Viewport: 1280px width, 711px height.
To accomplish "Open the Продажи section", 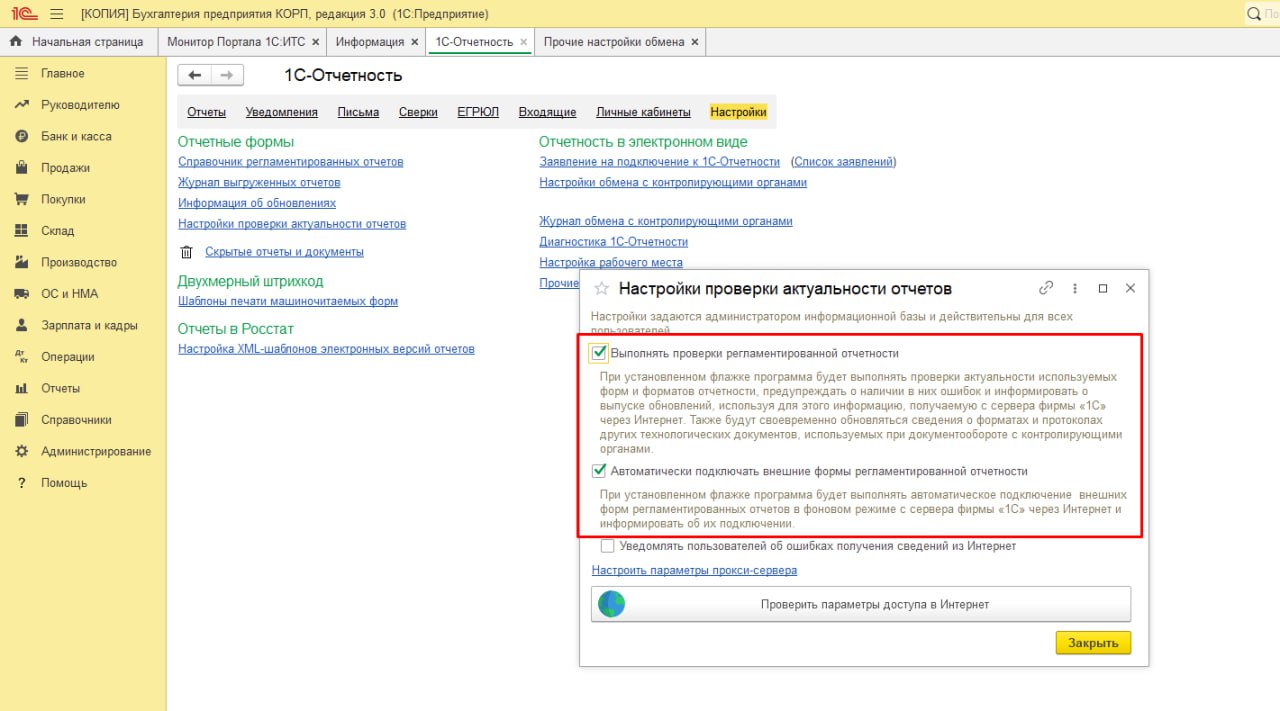I will (65, 168).
